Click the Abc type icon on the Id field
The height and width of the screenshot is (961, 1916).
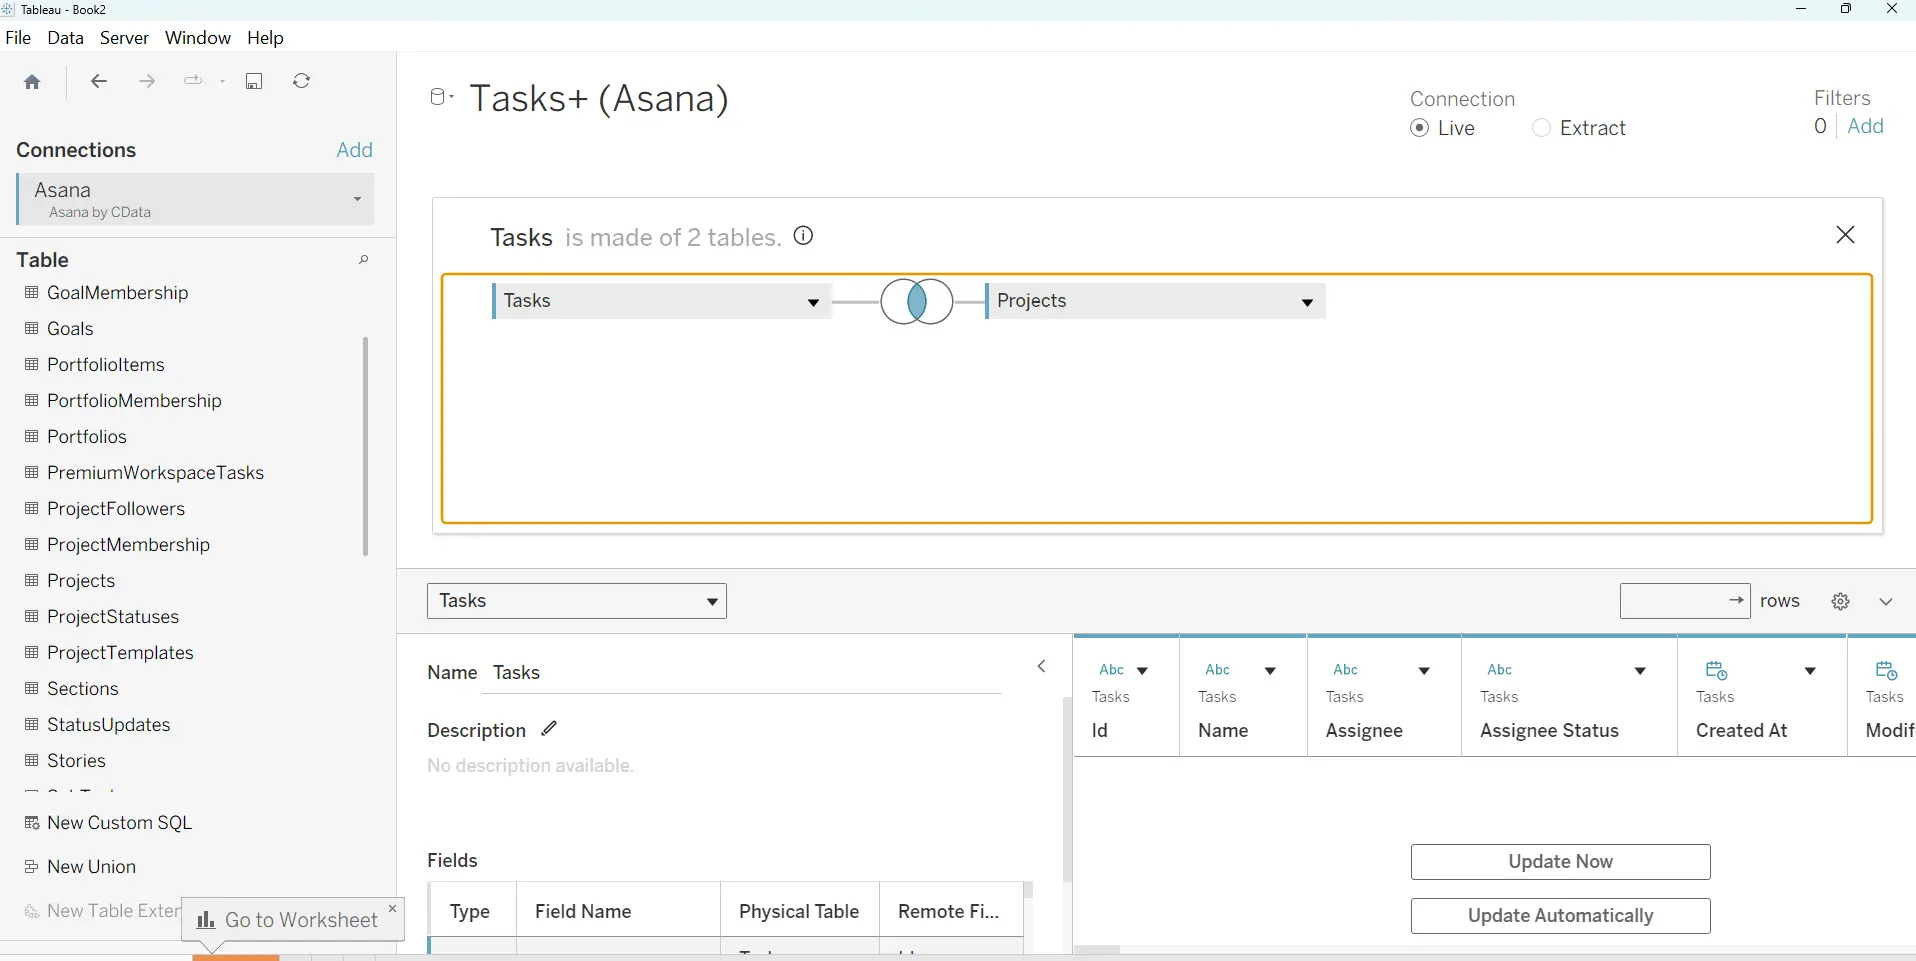point(1112,670)
